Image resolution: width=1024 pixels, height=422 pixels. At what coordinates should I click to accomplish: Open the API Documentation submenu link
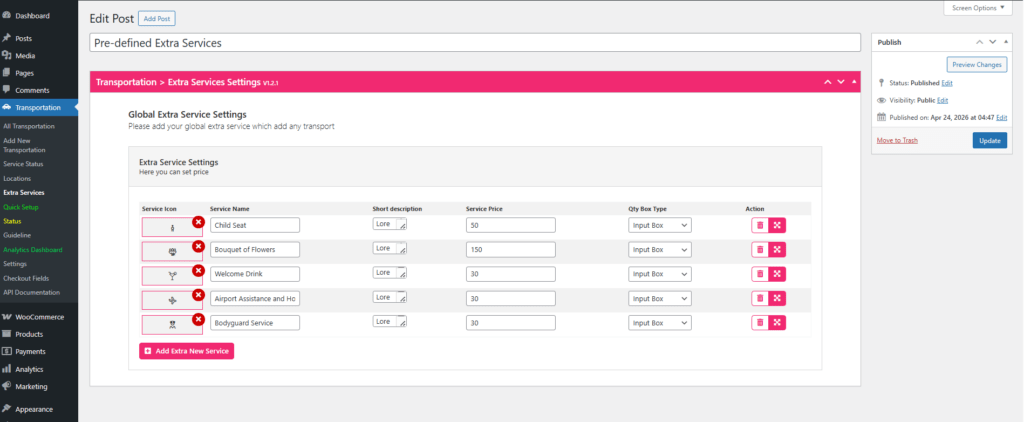point(31,293)
